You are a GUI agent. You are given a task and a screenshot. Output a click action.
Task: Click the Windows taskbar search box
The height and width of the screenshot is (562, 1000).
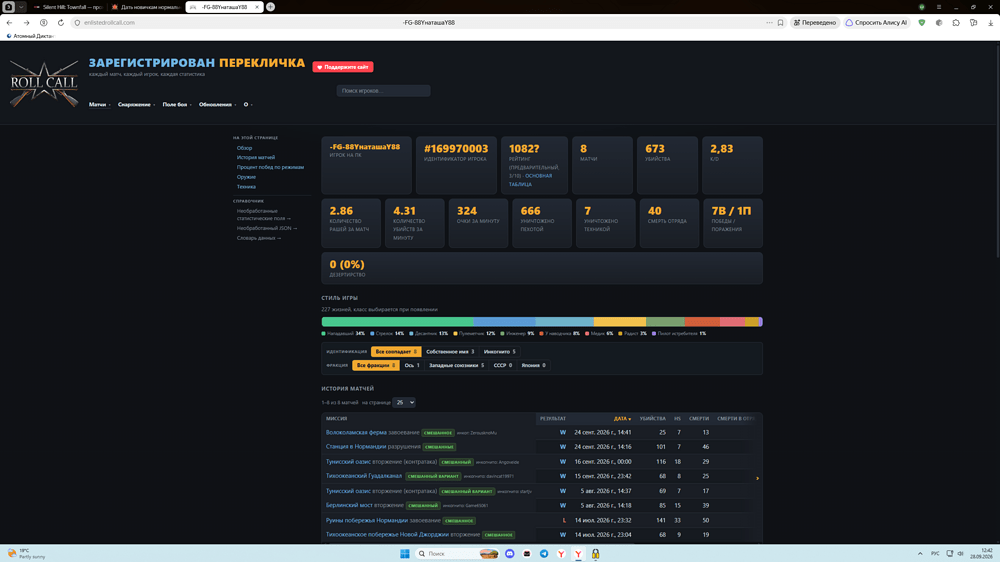click(456, 554)
